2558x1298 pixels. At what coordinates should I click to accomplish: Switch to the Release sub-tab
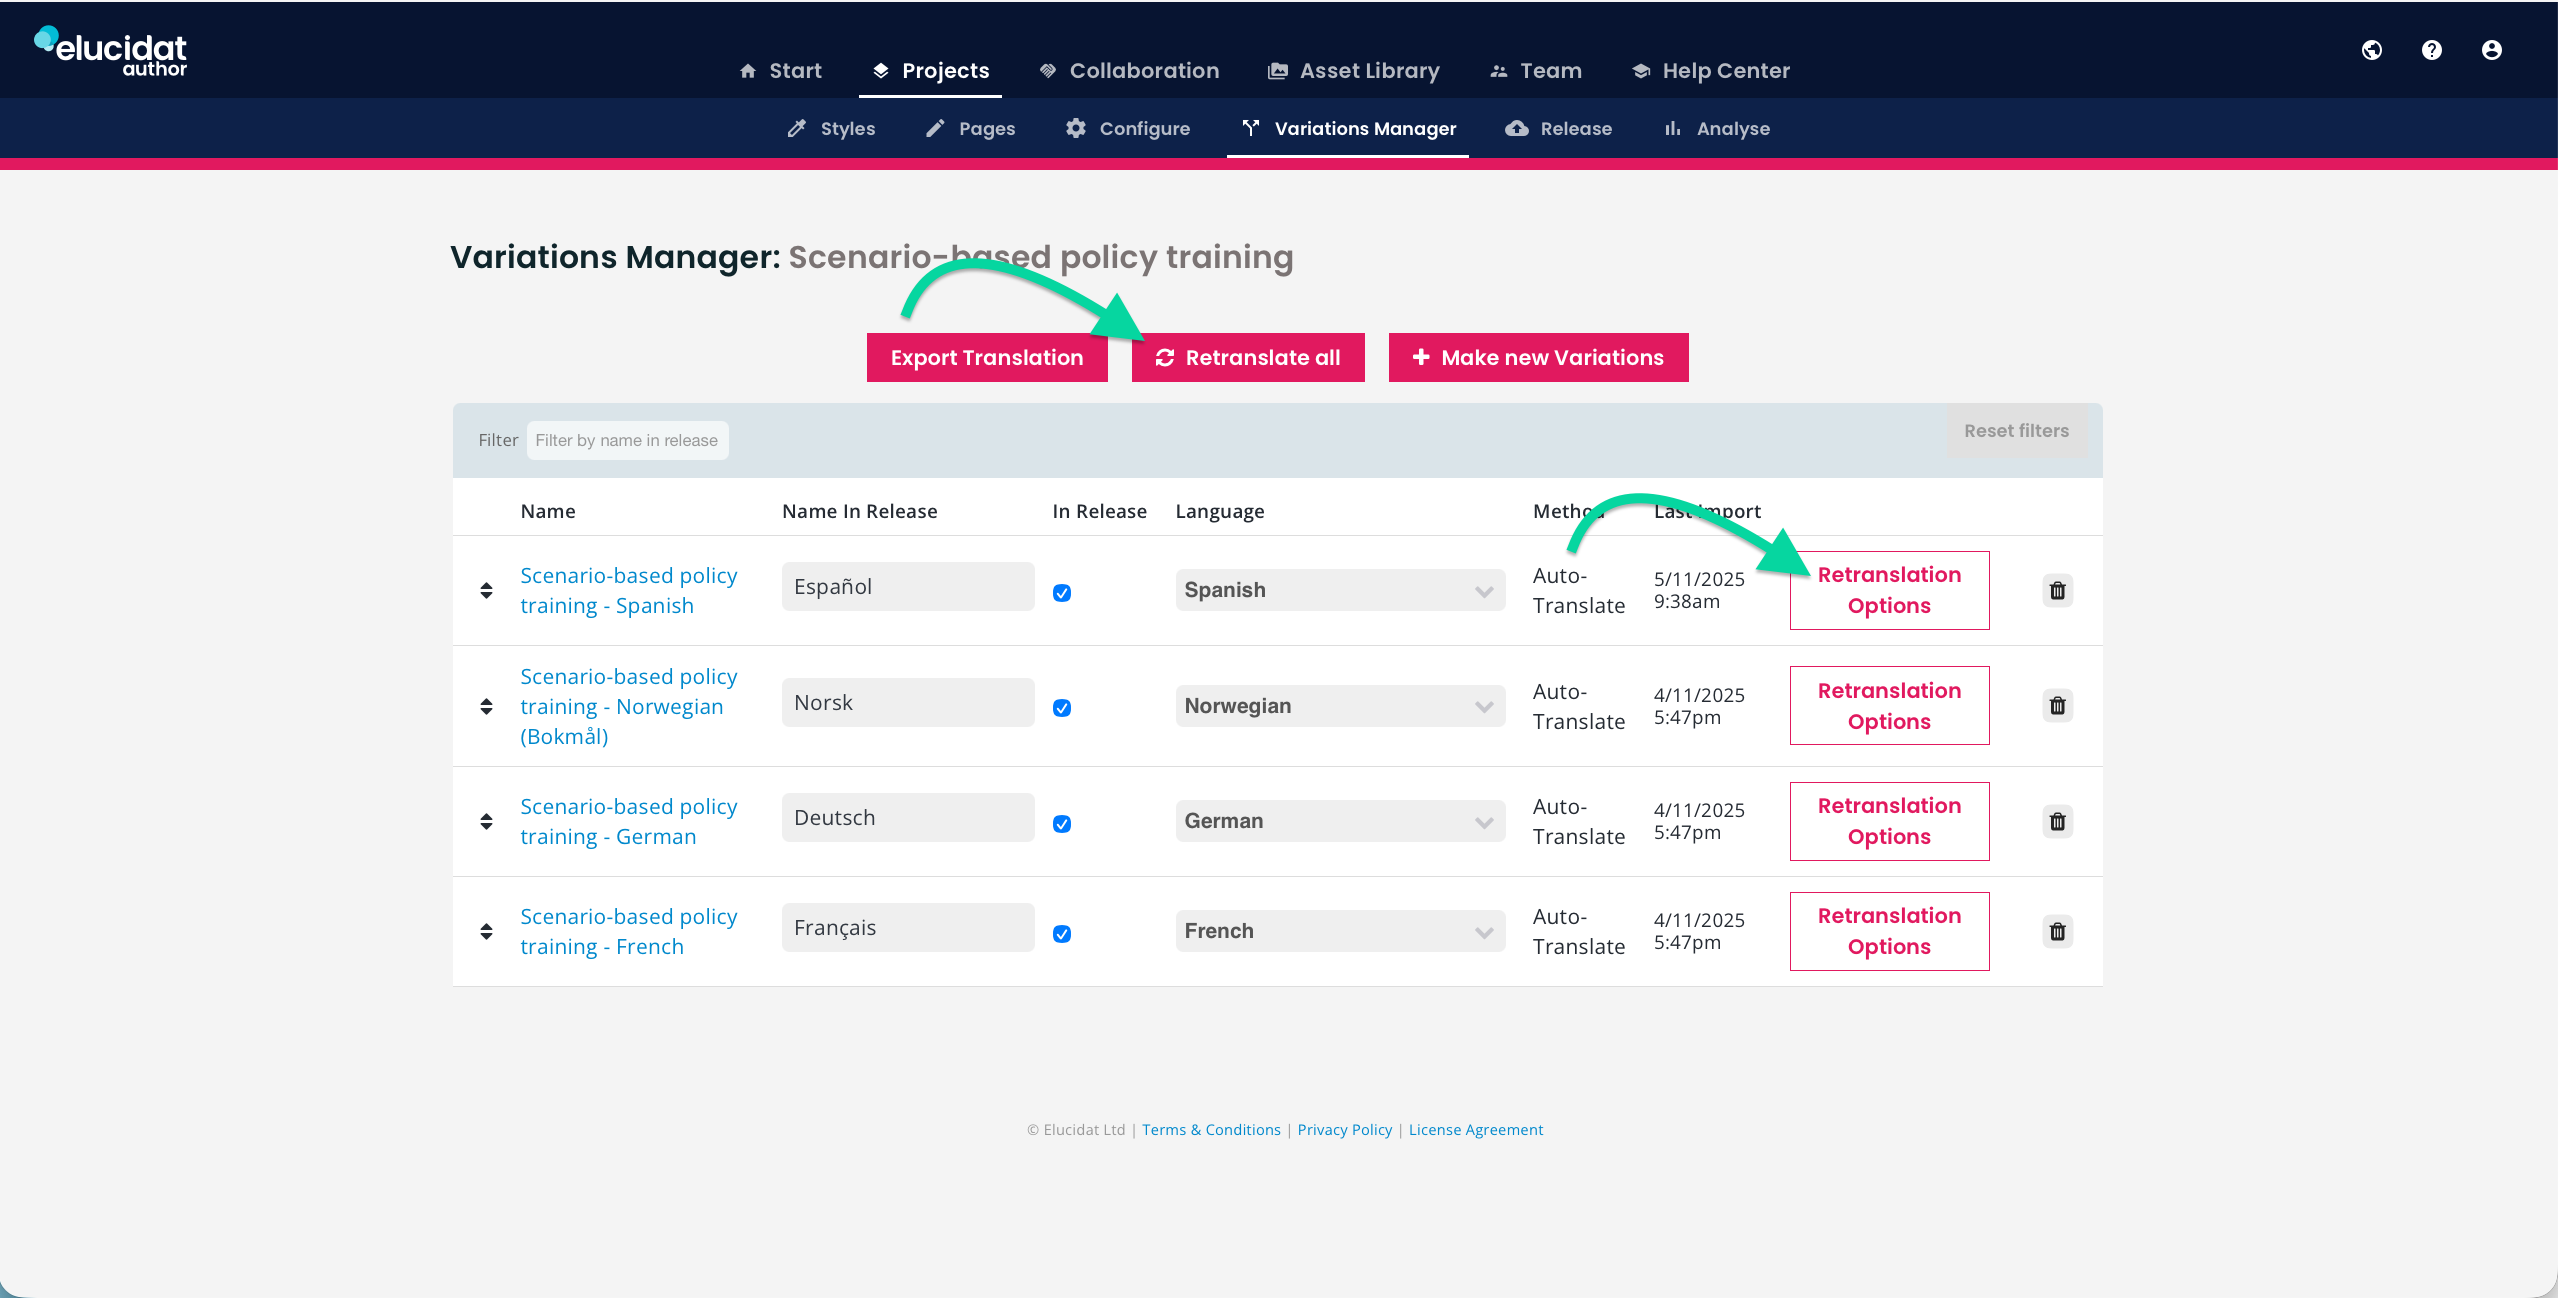(x=1559, y=129)
